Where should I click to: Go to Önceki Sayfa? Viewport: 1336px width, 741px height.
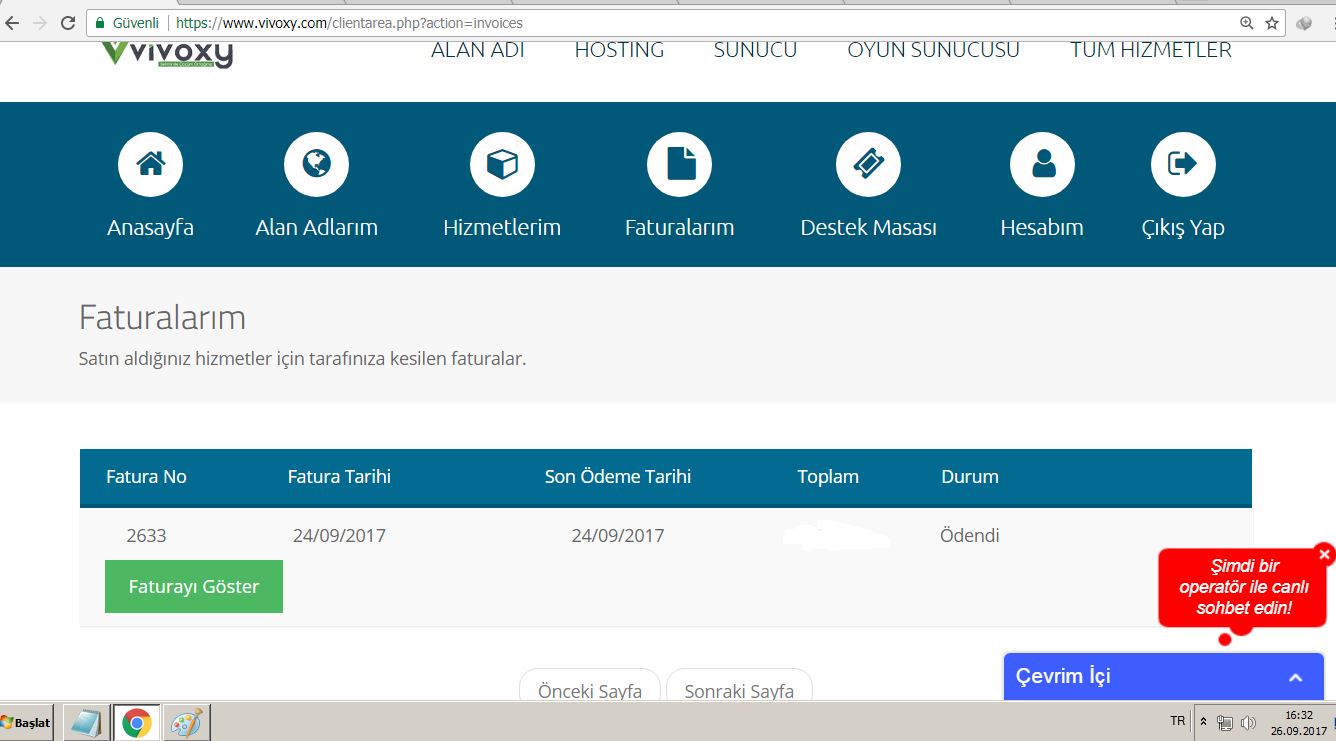point(590,685)
